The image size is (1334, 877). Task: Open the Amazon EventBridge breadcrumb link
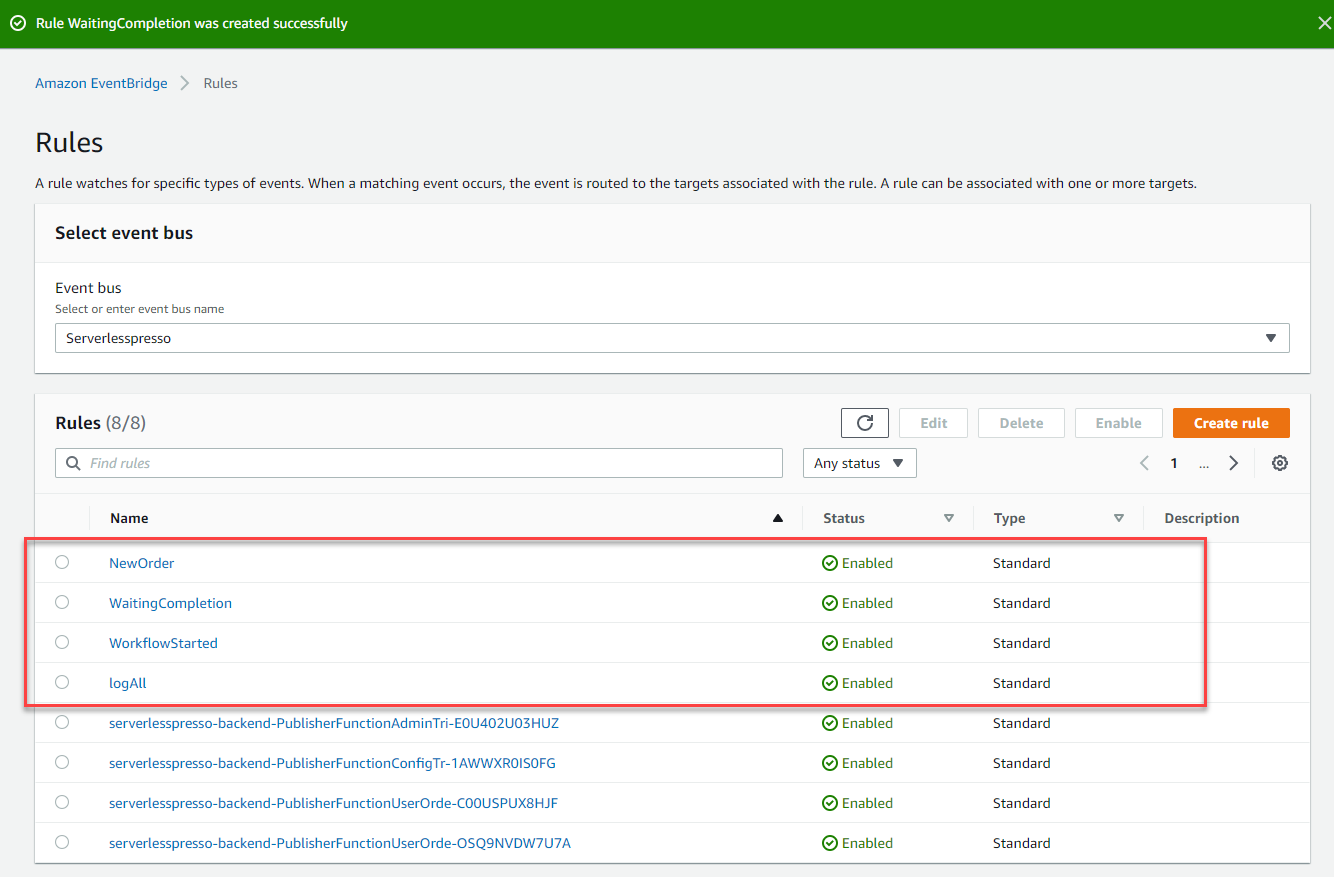point(101,83)
